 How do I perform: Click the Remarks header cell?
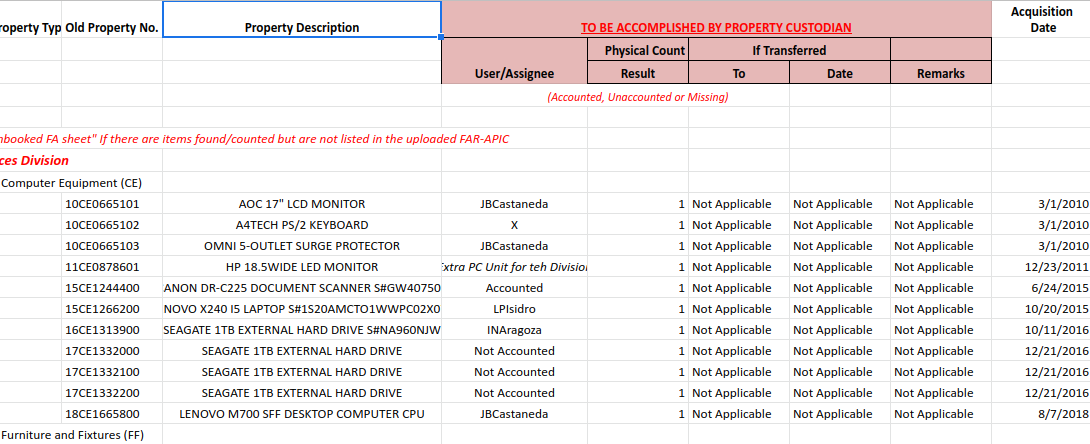941,73
